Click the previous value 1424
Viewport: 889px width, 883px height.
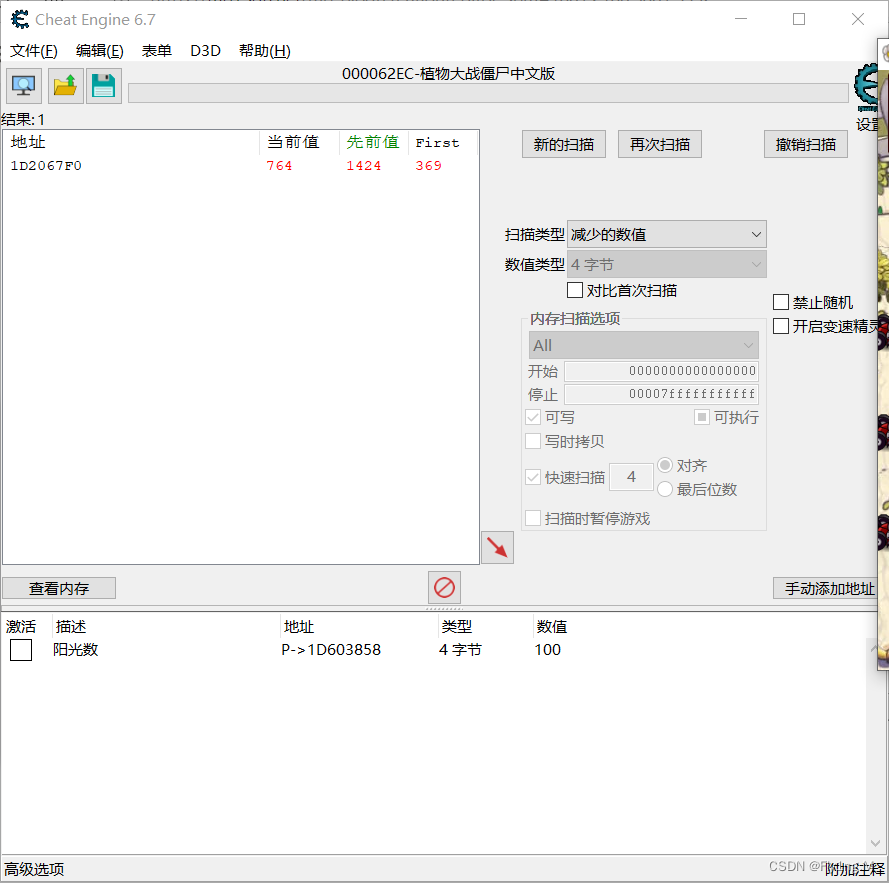[x=364, y=166]
